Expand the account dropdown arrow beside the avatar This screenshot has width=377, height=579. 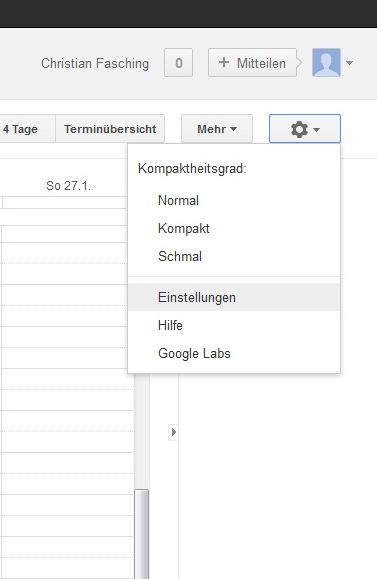(349, 63)
